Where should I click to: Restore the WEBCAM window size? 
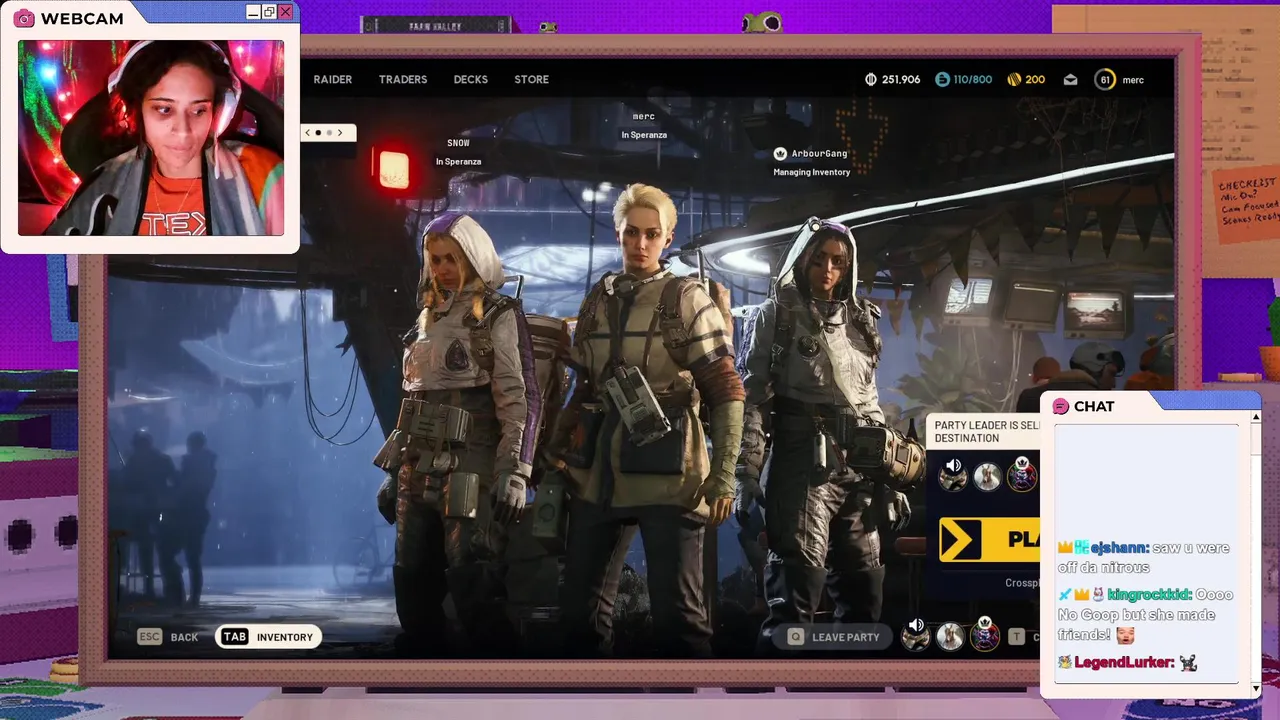[269, 12]
